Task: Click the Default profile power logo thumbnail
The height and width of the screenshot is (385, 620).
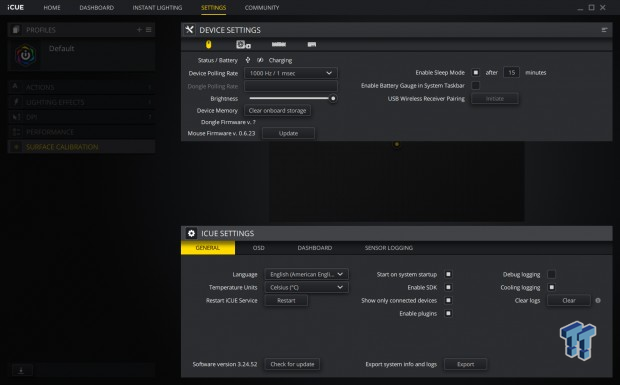Action: click(25, 55)
